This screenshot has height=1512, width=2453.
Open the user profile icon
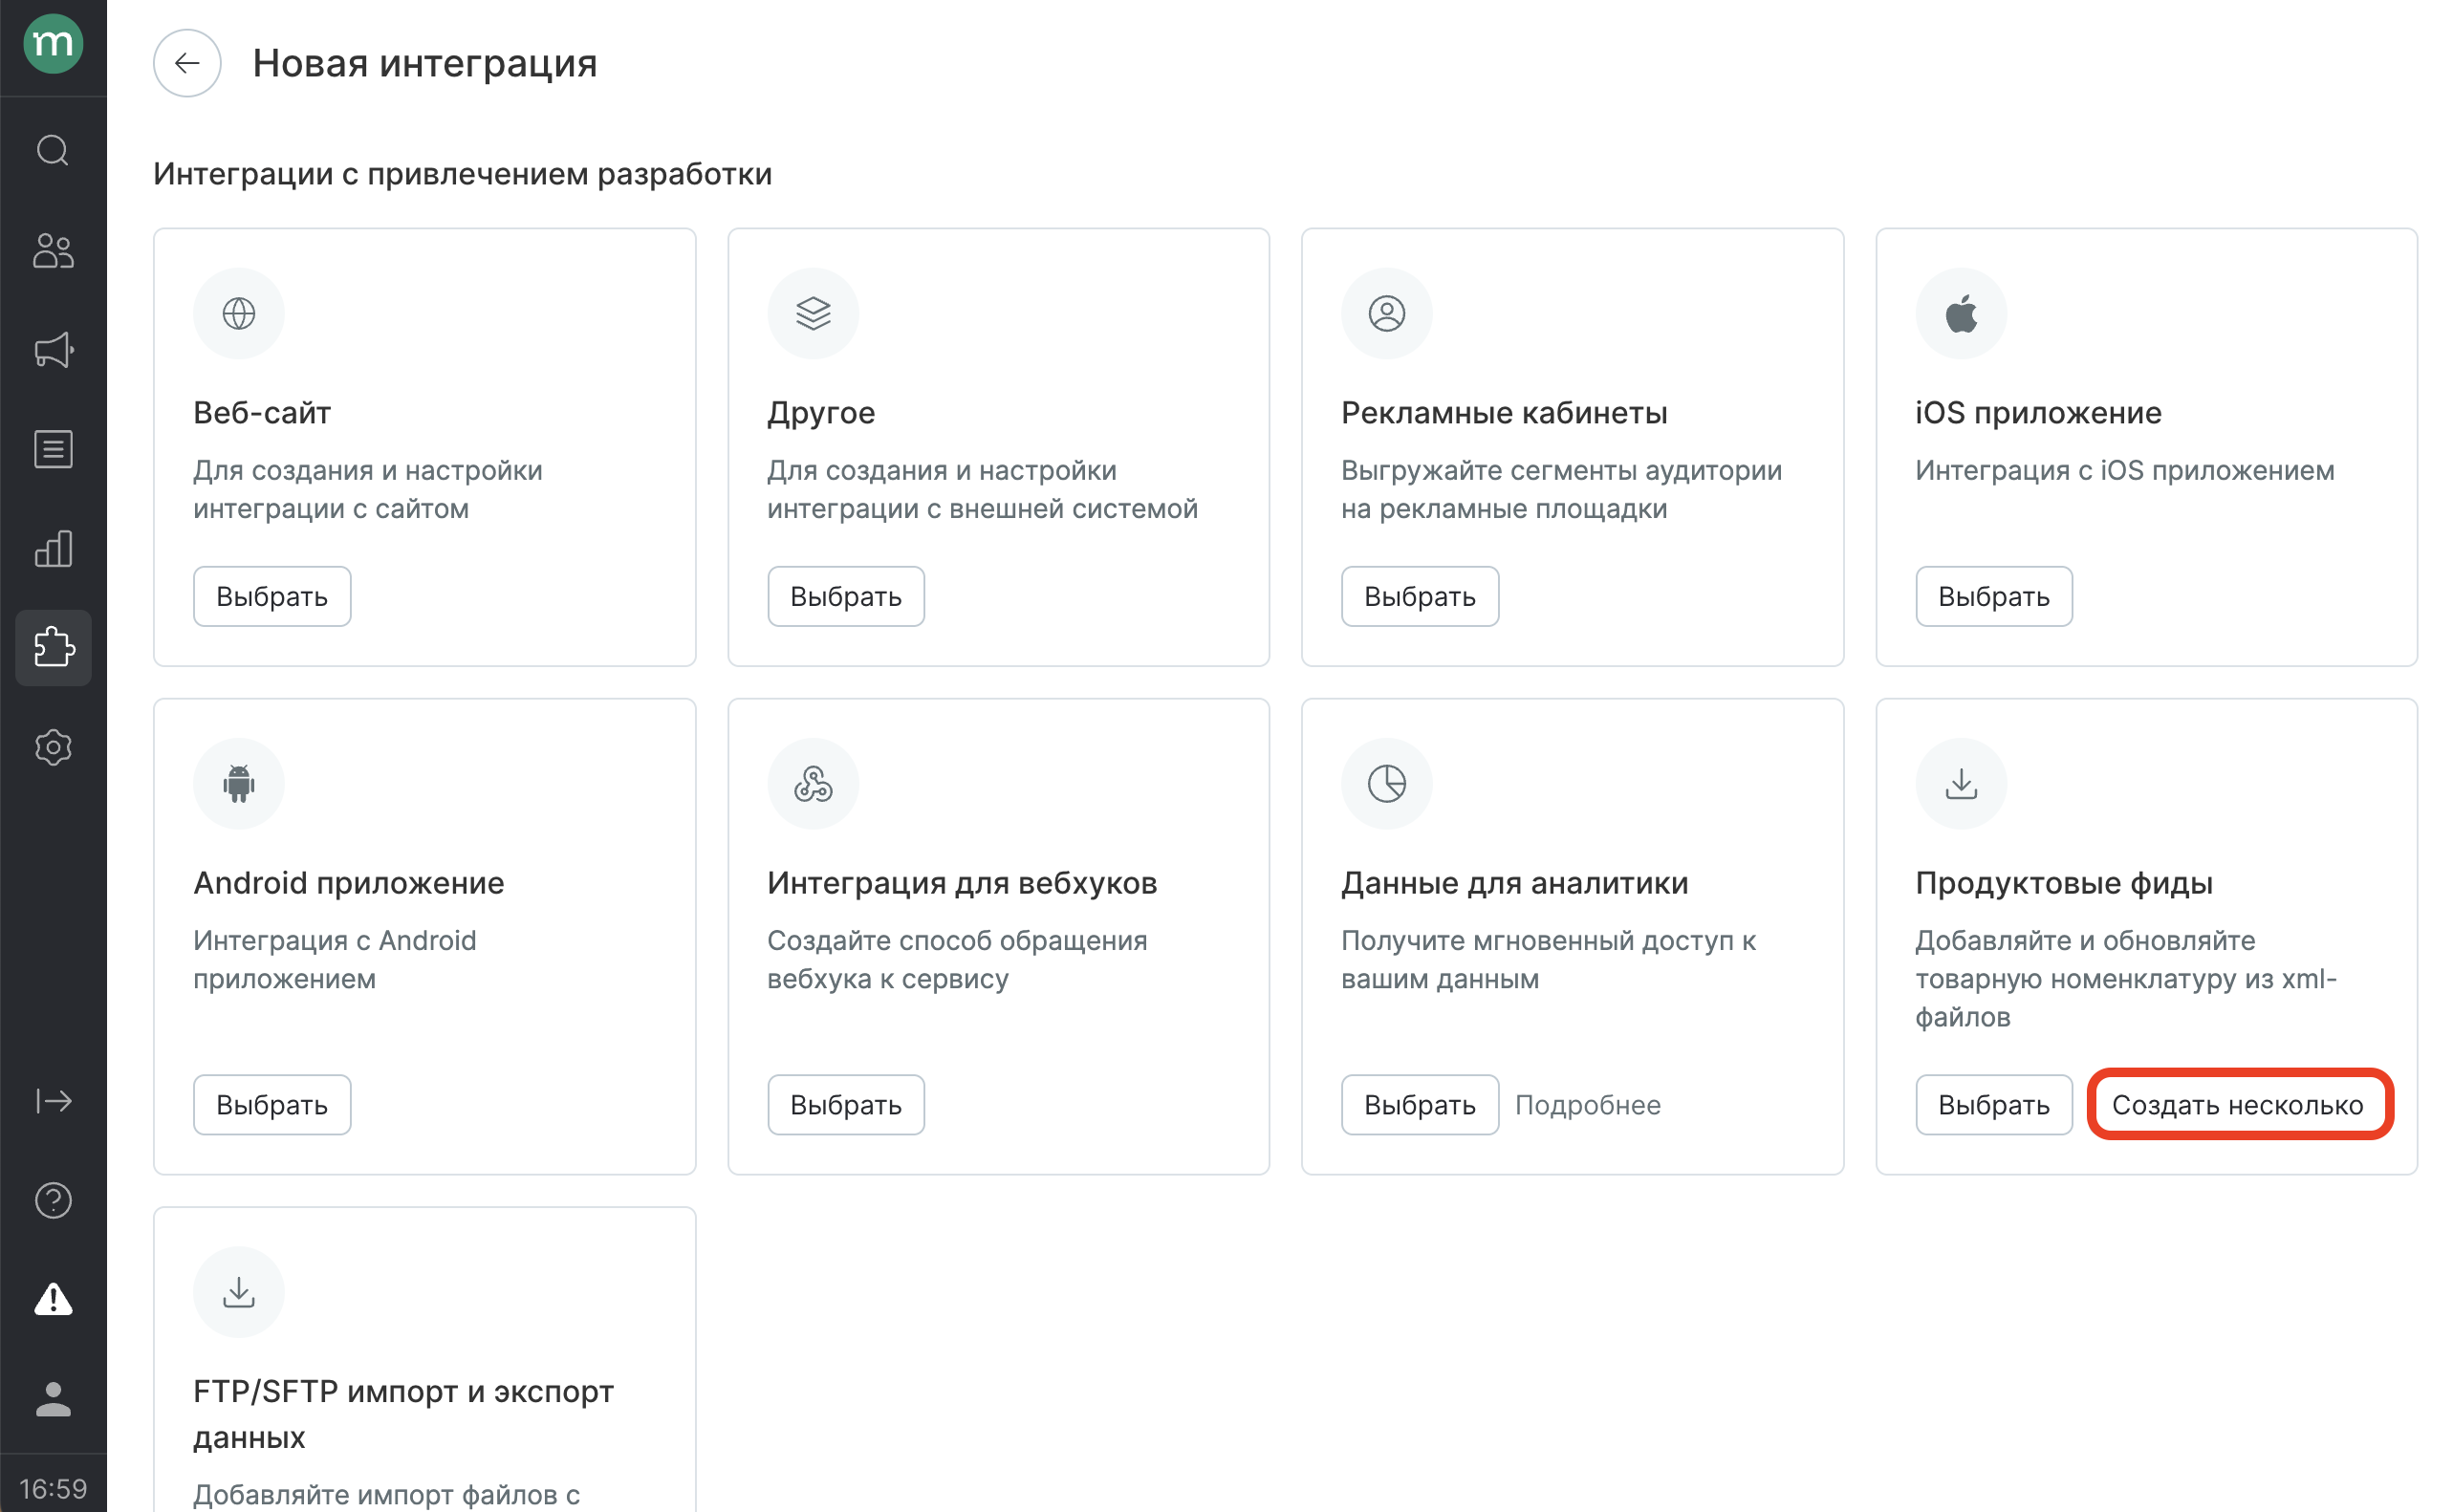pos(53,1398)
